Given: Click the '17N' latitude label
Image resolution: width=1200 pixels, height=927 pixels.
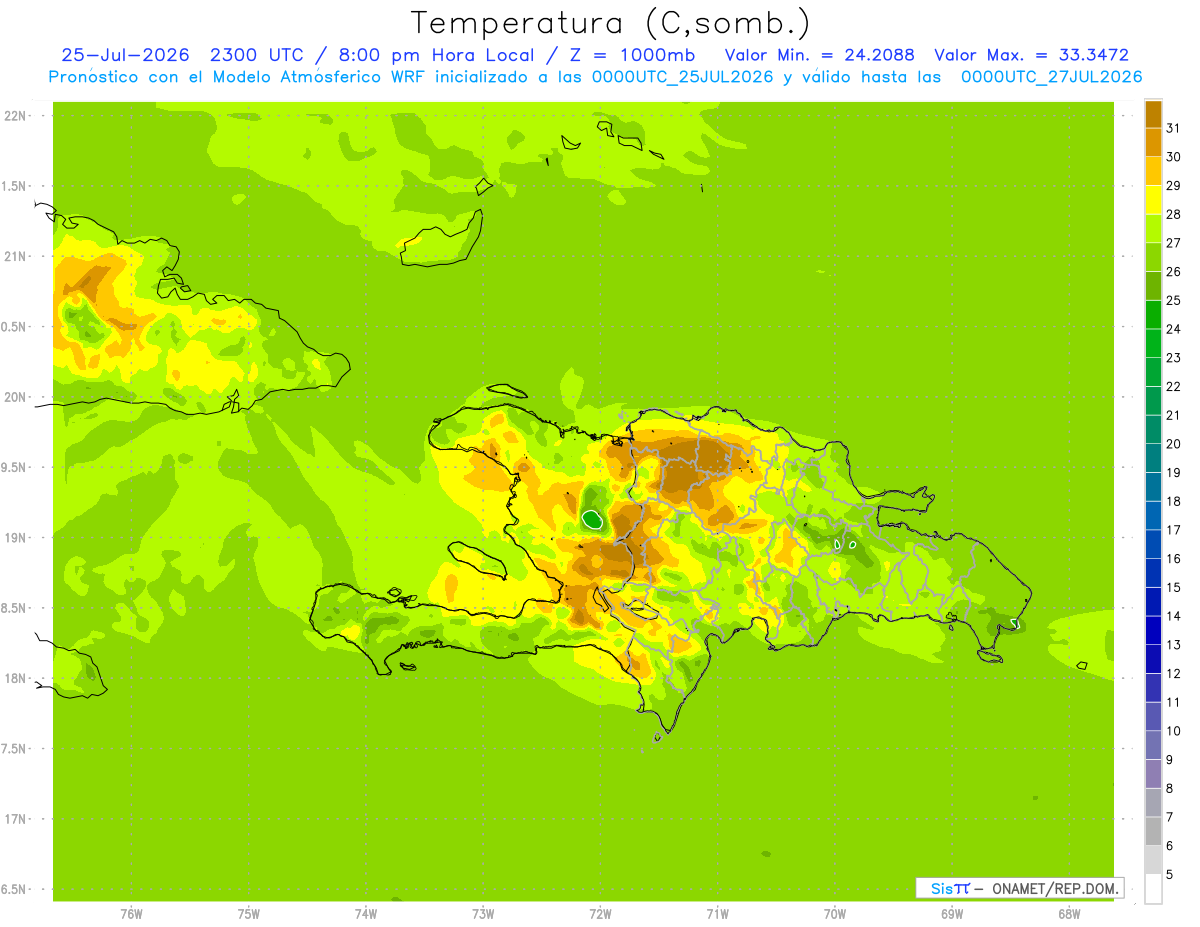Looking at the screenshot, I should point(16,820).
